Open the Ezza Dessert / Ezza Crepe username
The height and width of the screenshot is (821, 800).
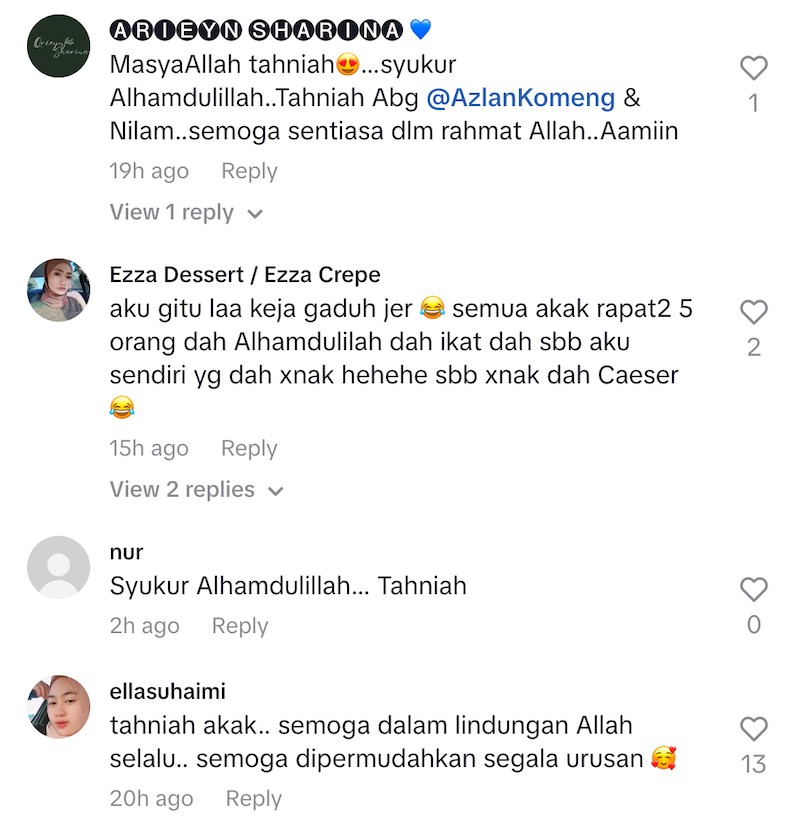(x=245, y=275)
